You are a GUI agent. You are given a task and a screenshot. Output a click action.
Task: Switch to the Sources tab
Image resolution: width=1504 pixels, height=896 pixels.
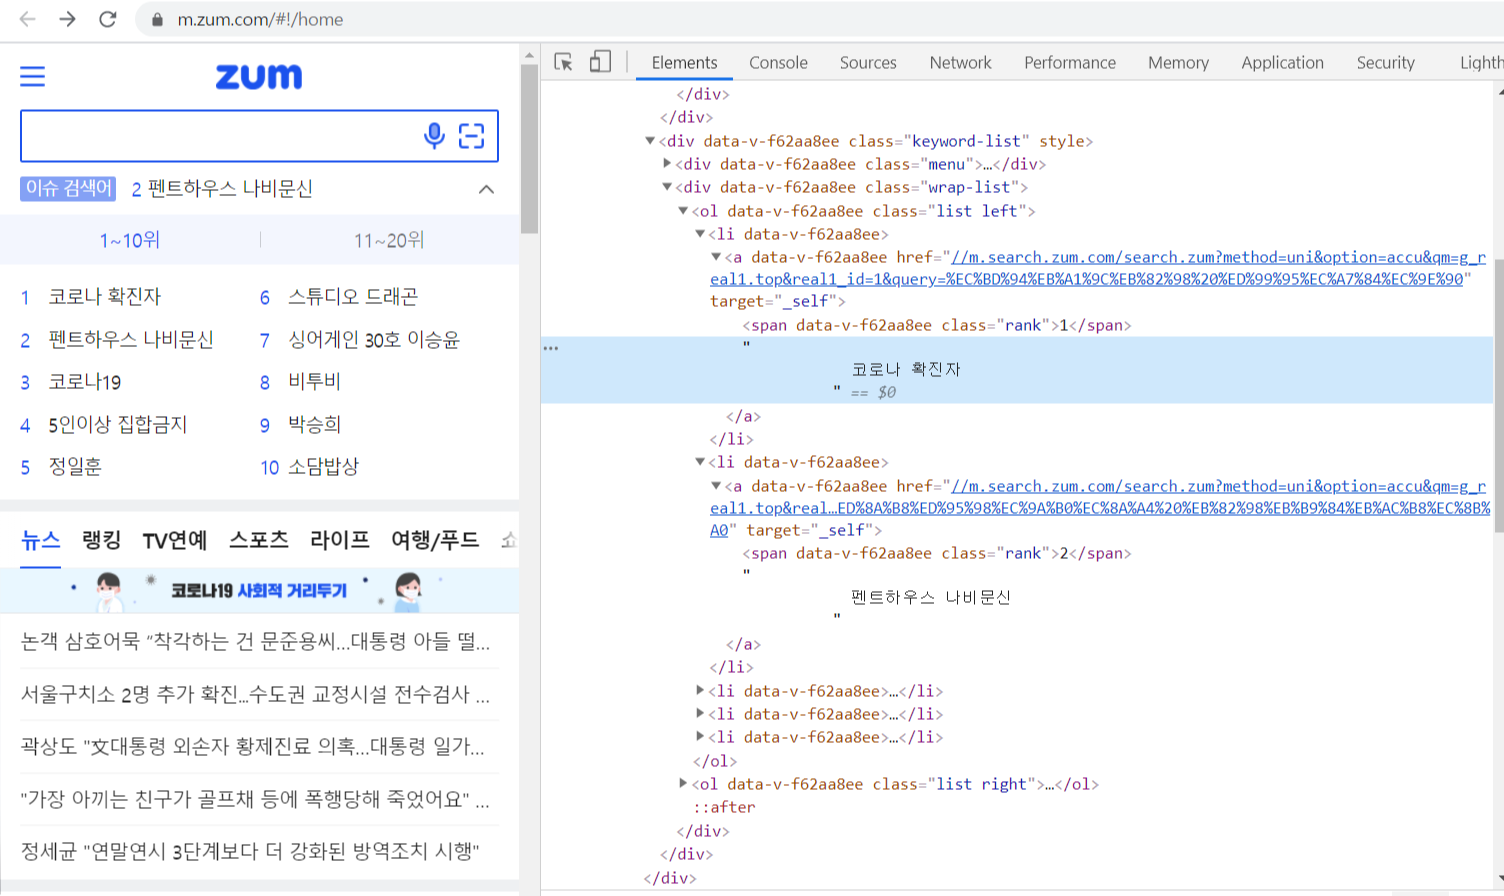pyautogui.click(x=868, y=62)
